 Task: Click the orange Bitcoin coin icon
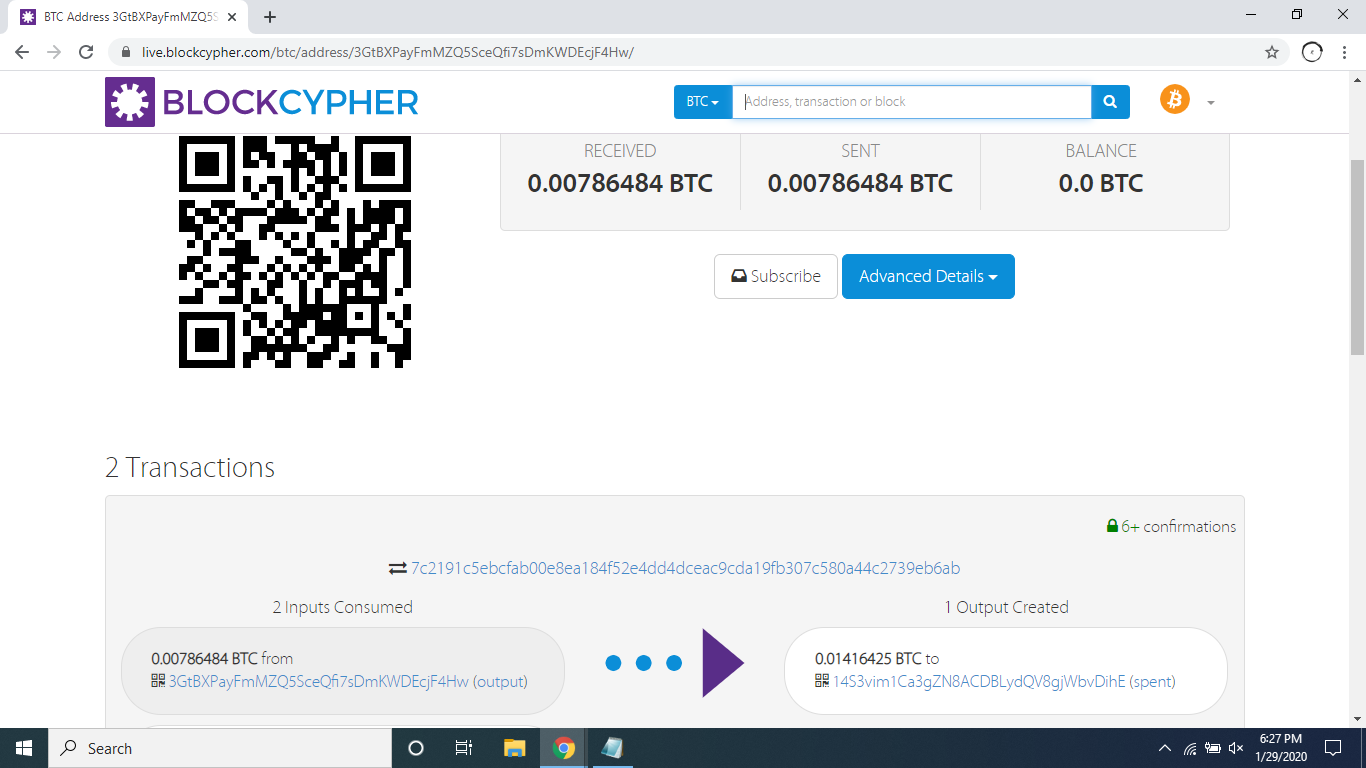pos(1175,99)
